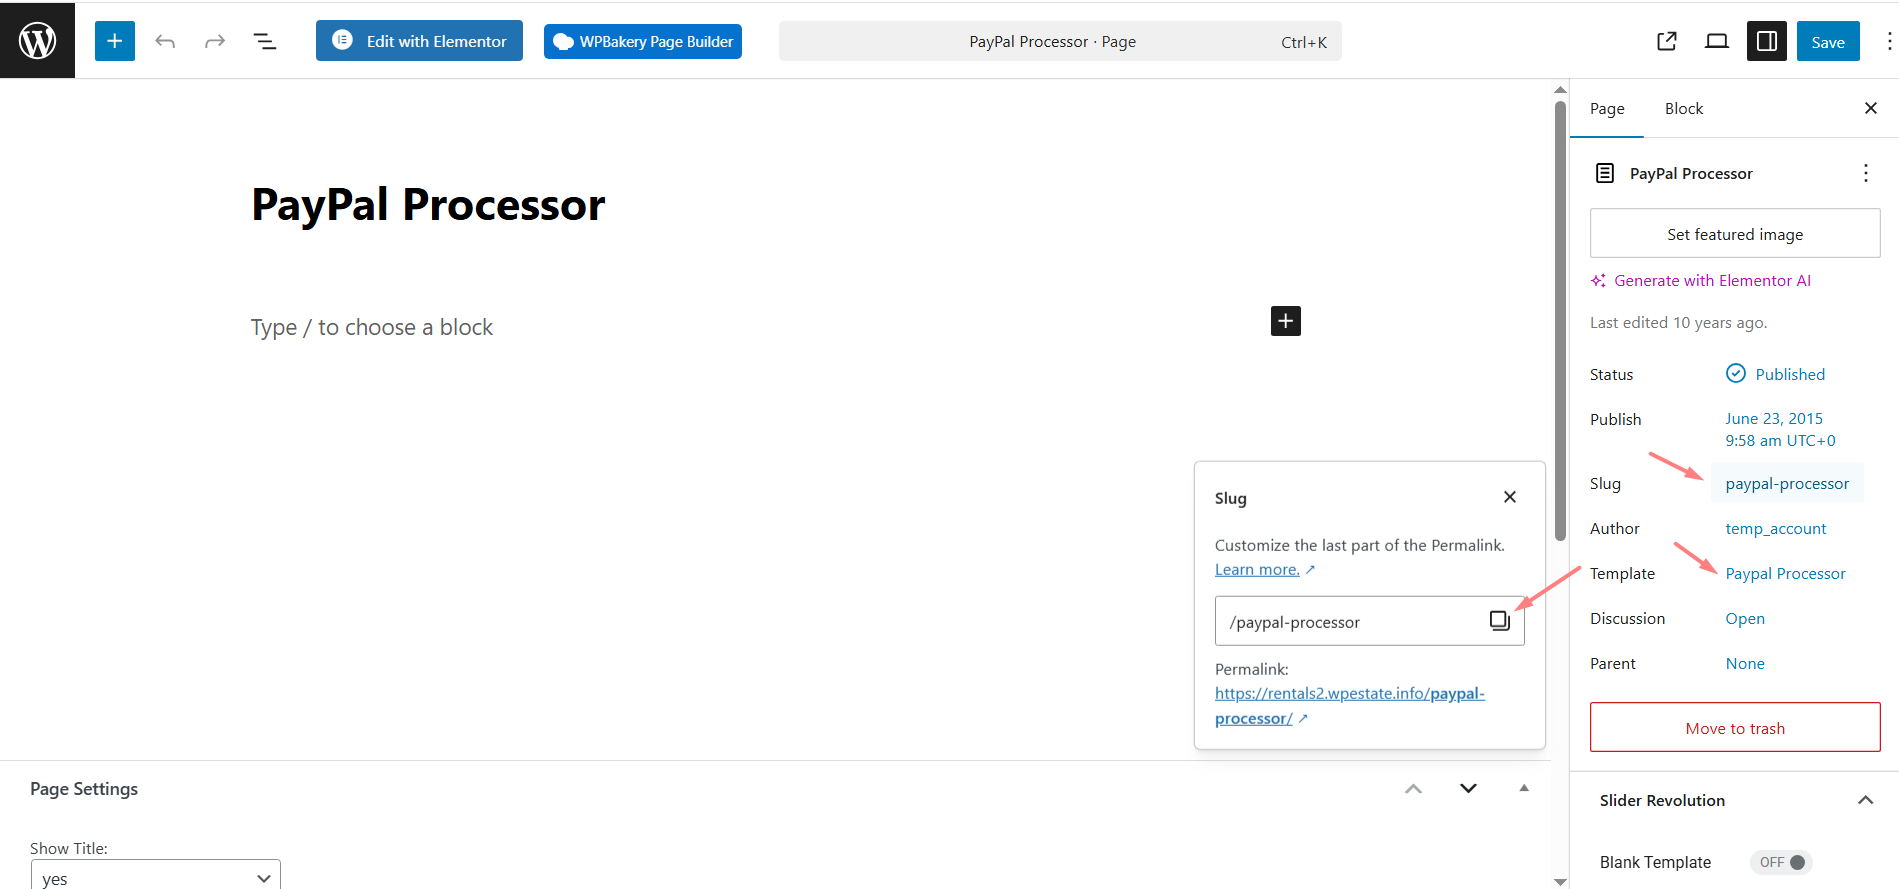Click the page document icon beside PayPal Processor

tap(1605, 173)
